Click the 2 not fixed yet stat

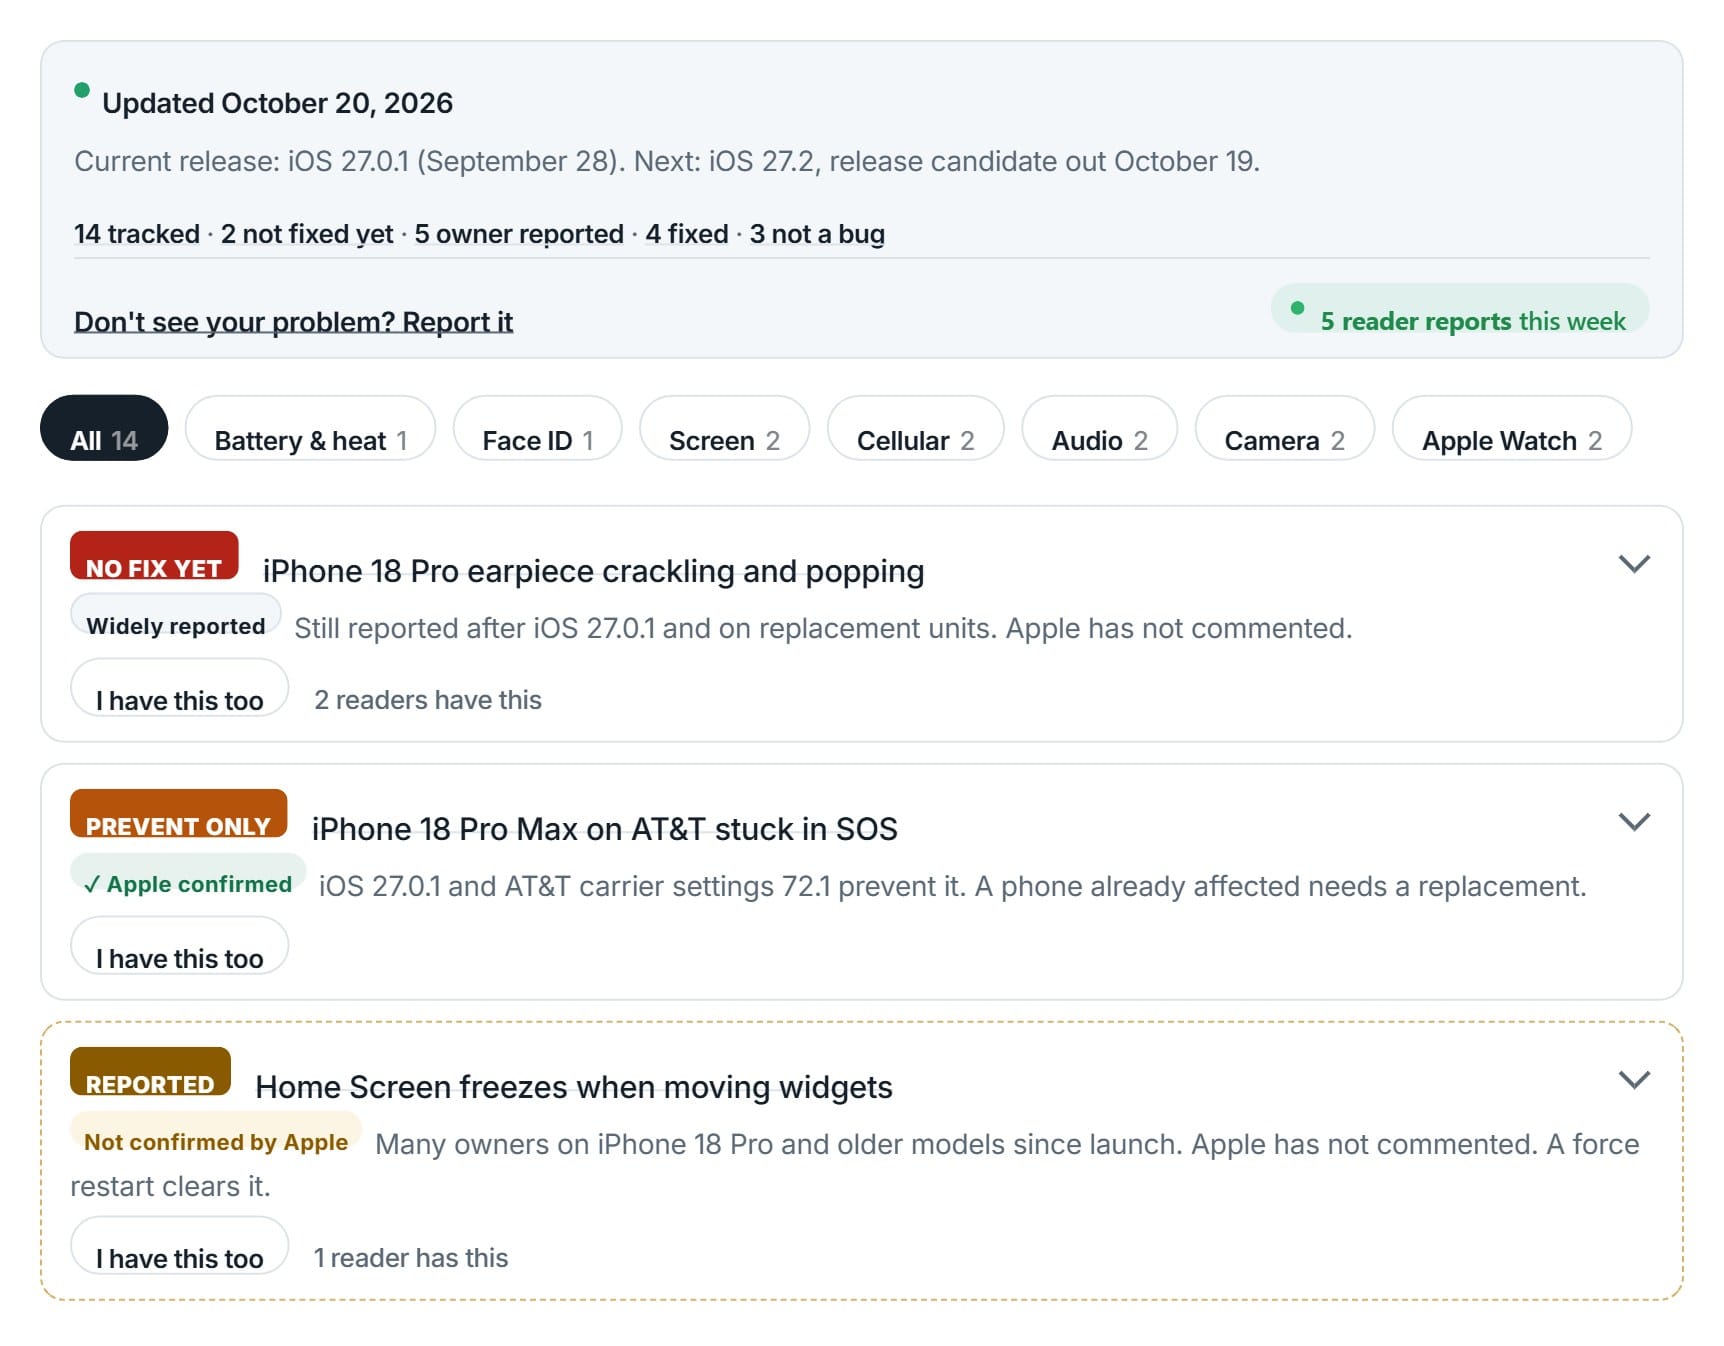point(307,234)
